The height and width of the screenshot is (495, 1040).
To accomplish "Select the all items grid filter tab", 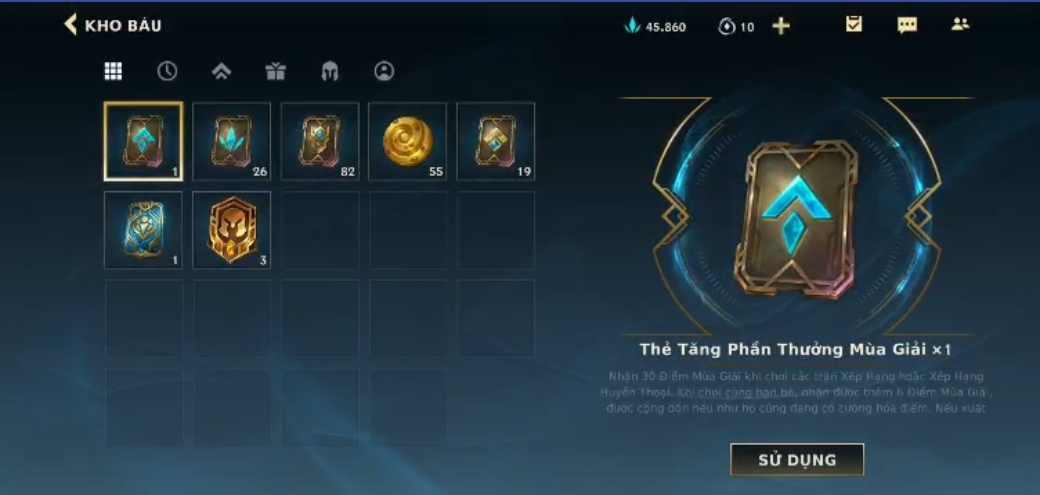I will tap(113, 71).
